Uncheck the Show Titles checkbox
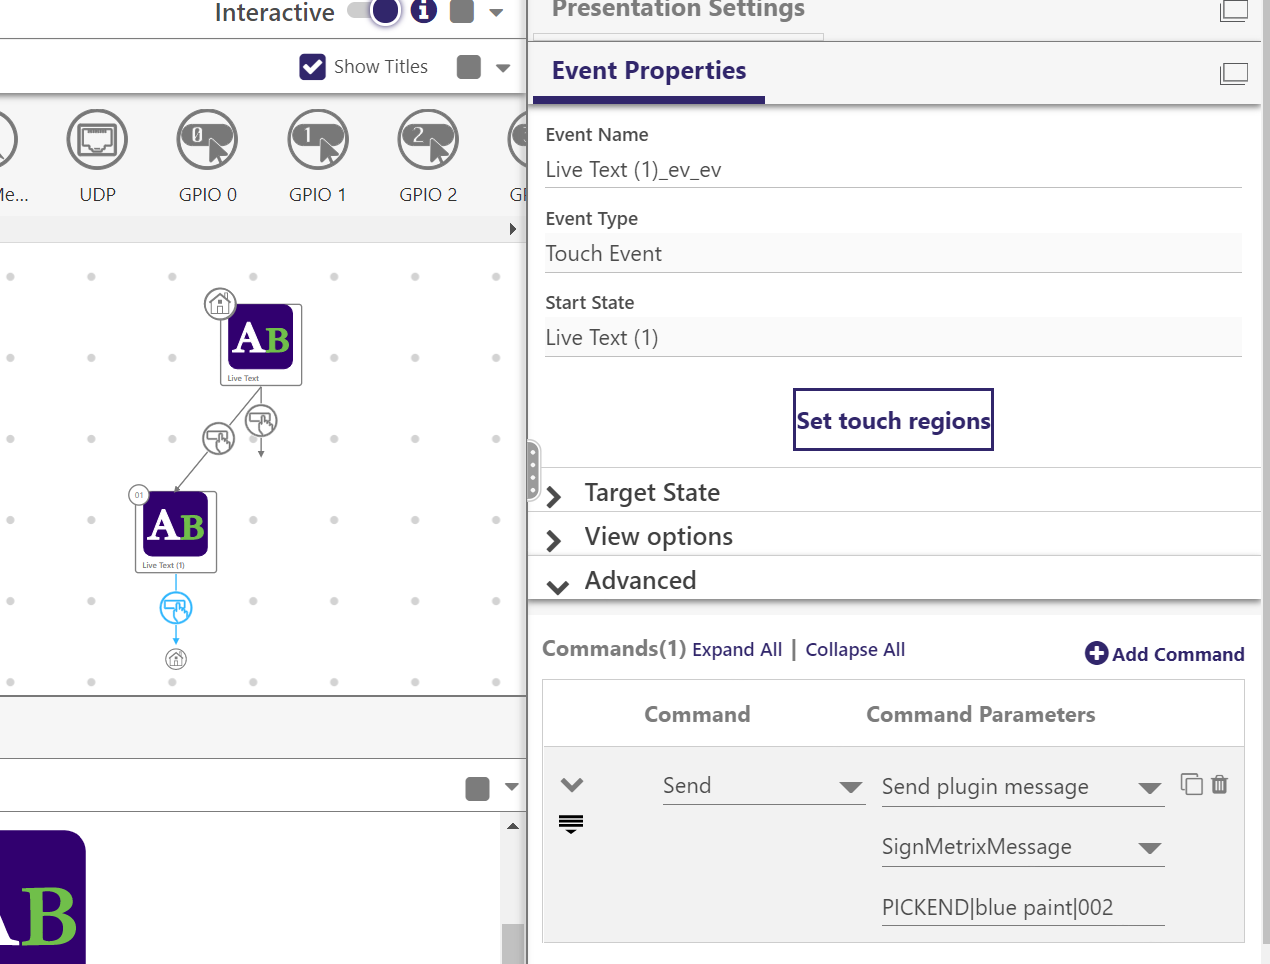The image size is (1270, 964). pos(313,67)
